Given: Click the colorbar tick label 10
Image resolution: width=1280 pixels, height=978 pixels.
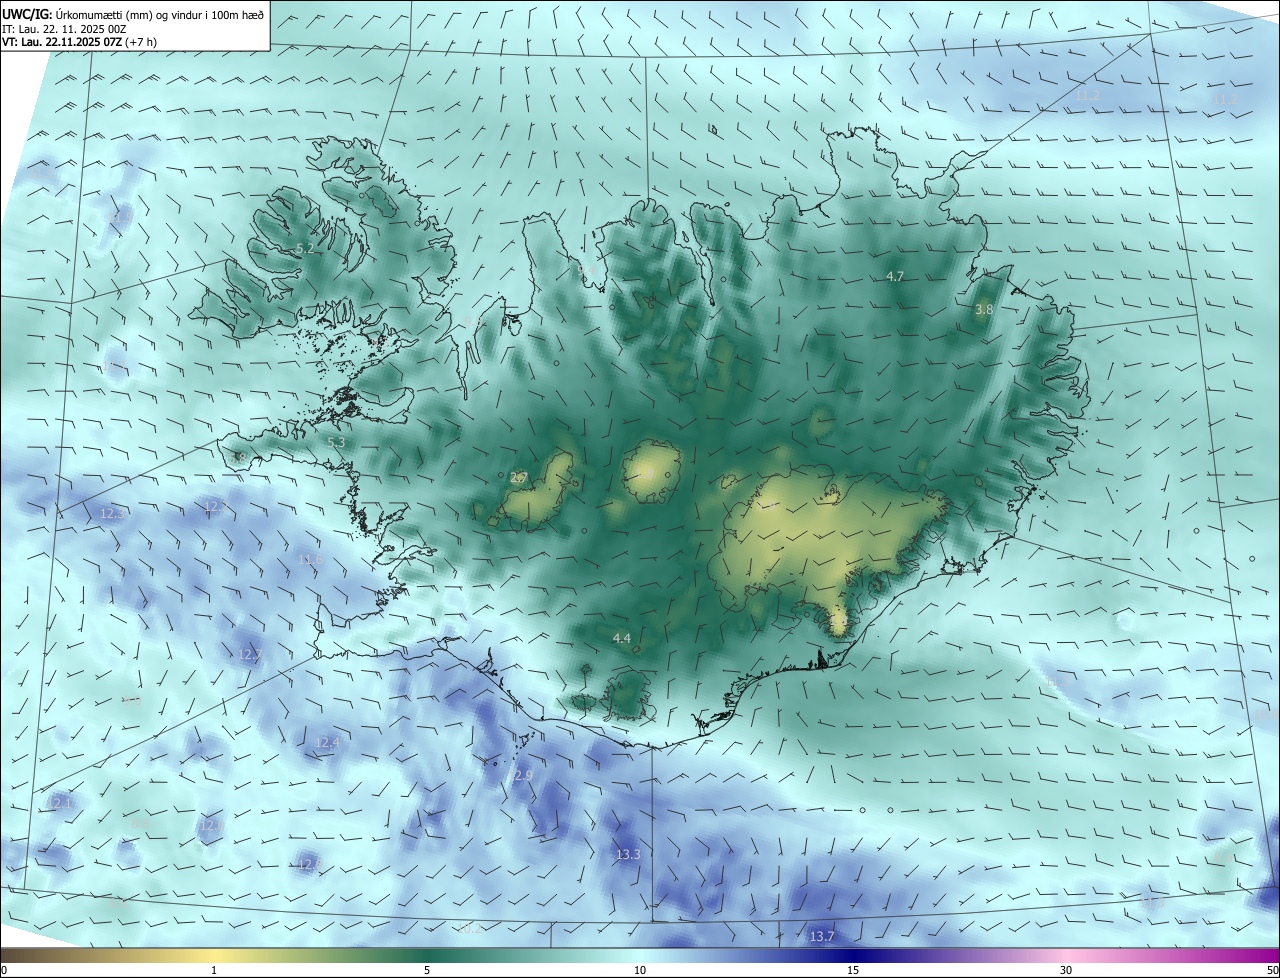Looking at the screenshot, I should coord(640,970).
